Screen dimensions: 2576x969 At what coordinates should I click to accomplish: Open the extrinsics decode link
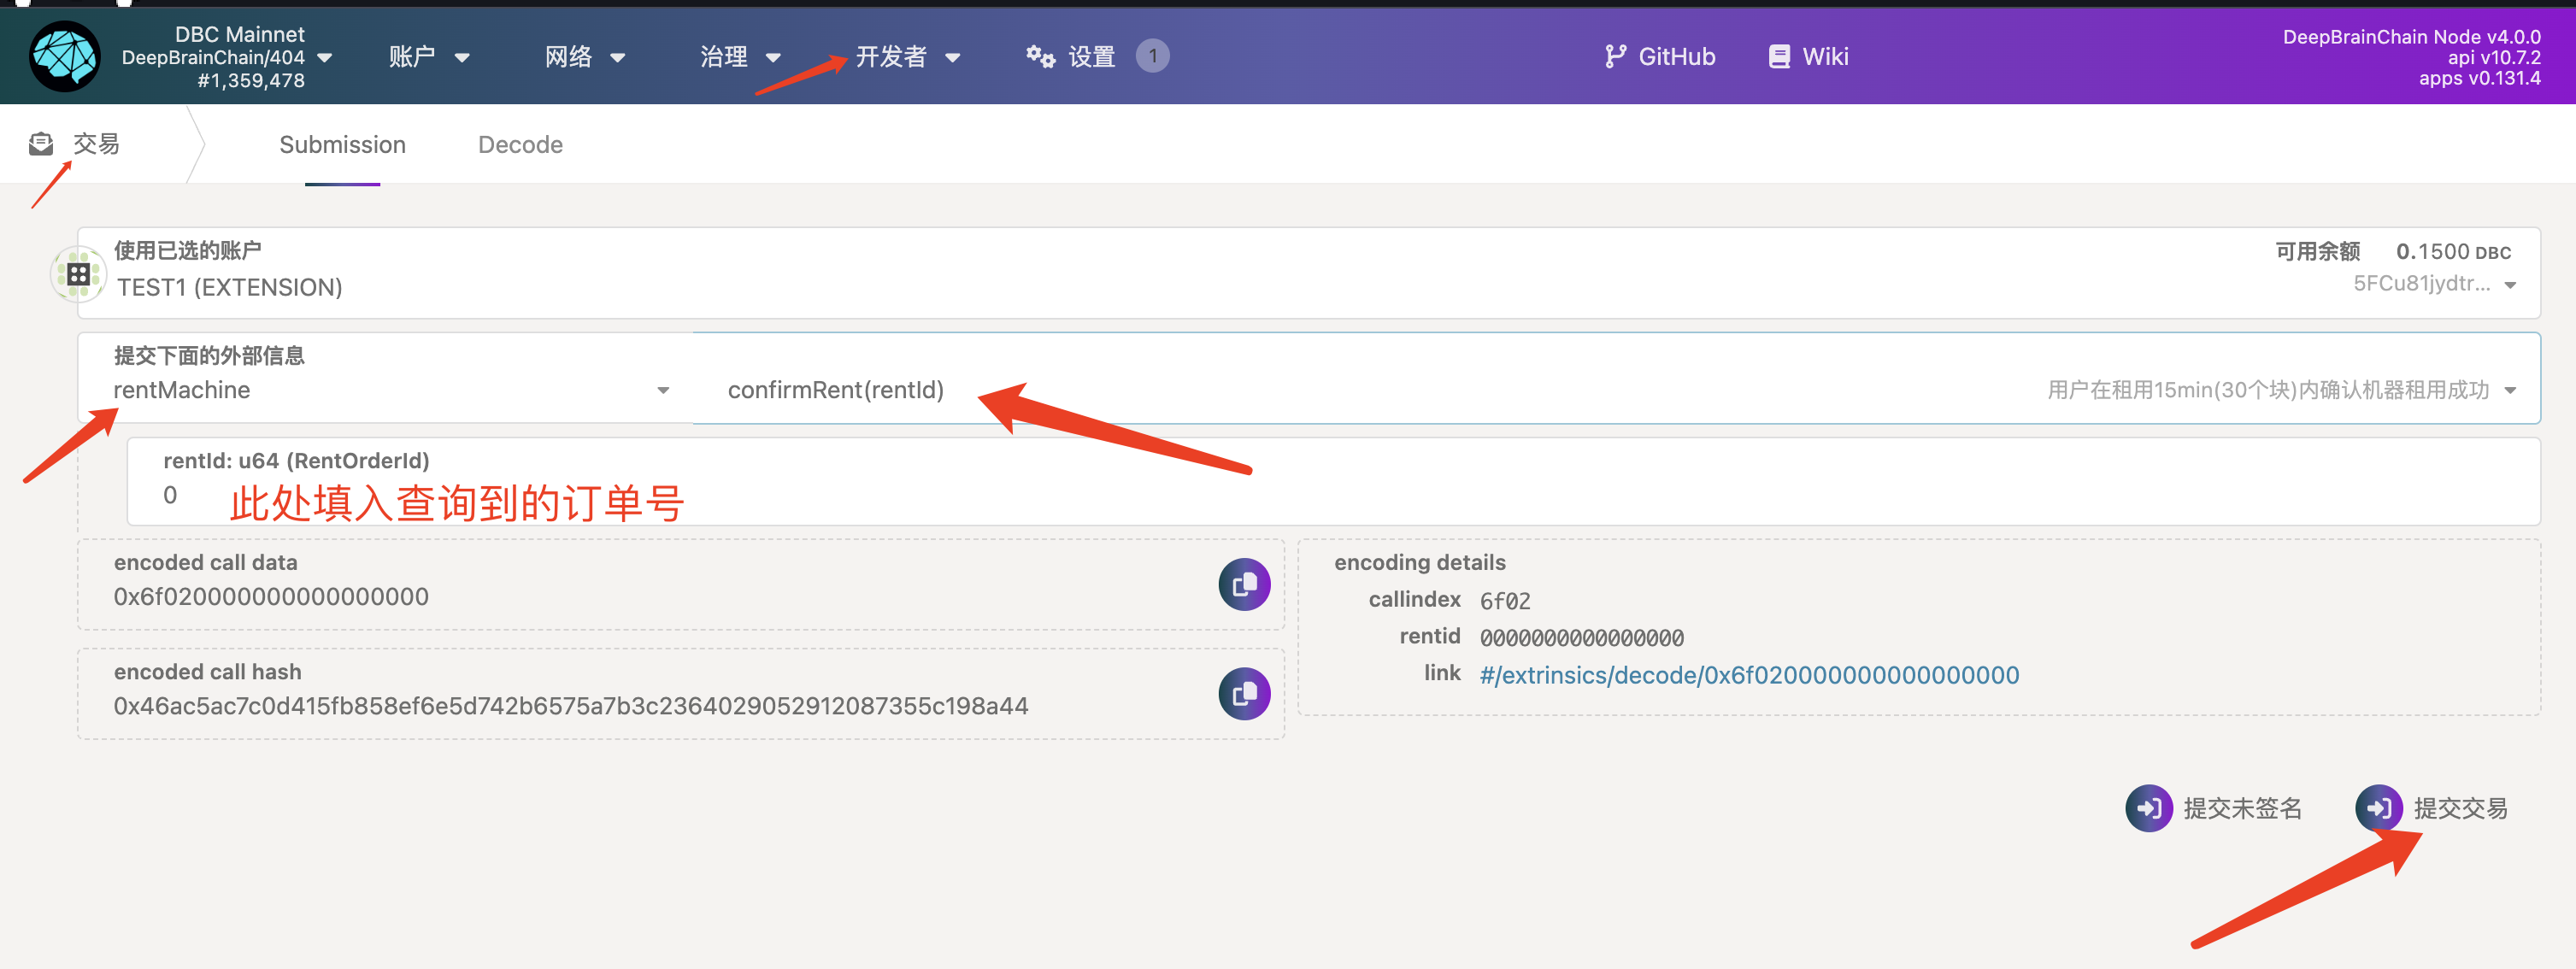(x=1749, y=676)
